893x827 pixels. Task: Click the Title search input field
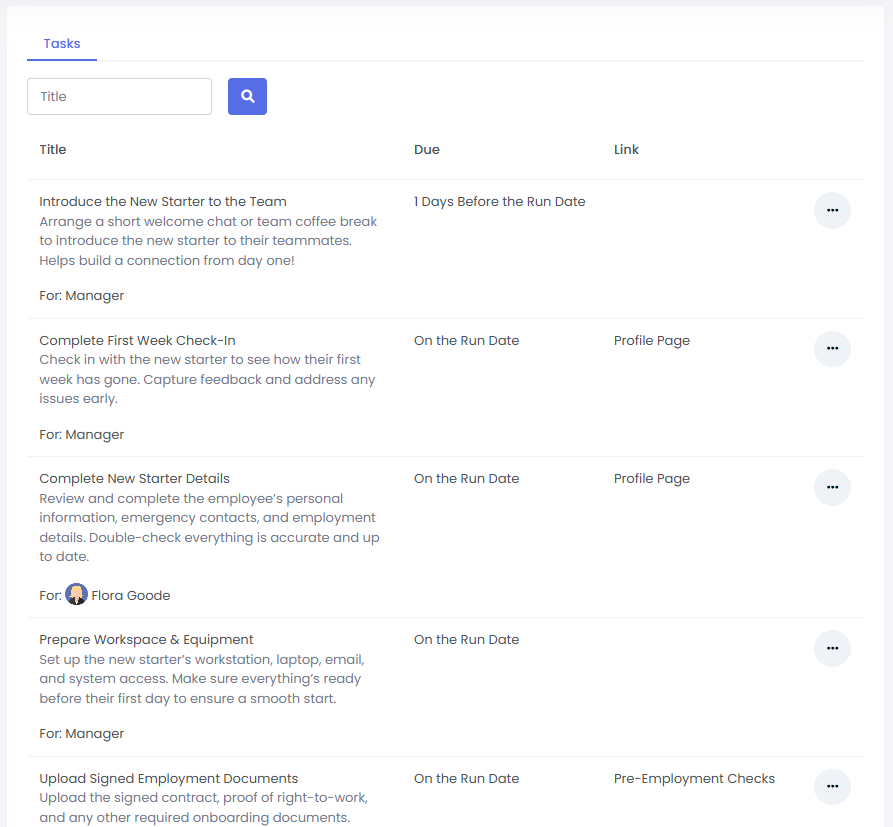tap(119, 96)
